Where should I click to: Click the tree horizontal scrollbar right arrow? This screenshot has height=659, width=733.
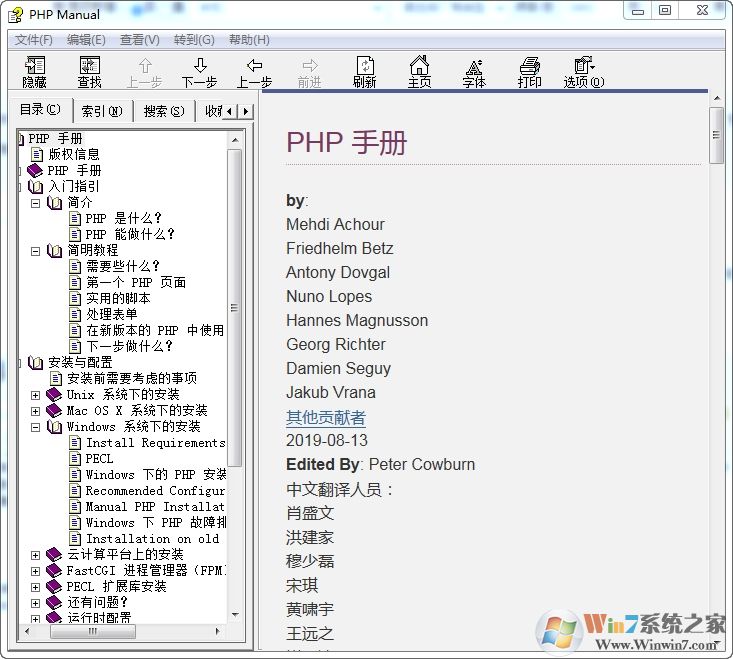(x=217, y=631)
